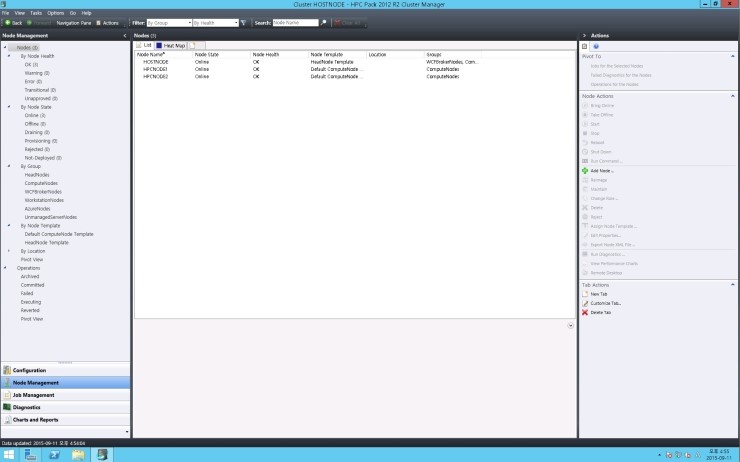The height and width of the screenshot is (462, 740).
Task: Expand the details pane down-arrow button
Action: point(571,326)
